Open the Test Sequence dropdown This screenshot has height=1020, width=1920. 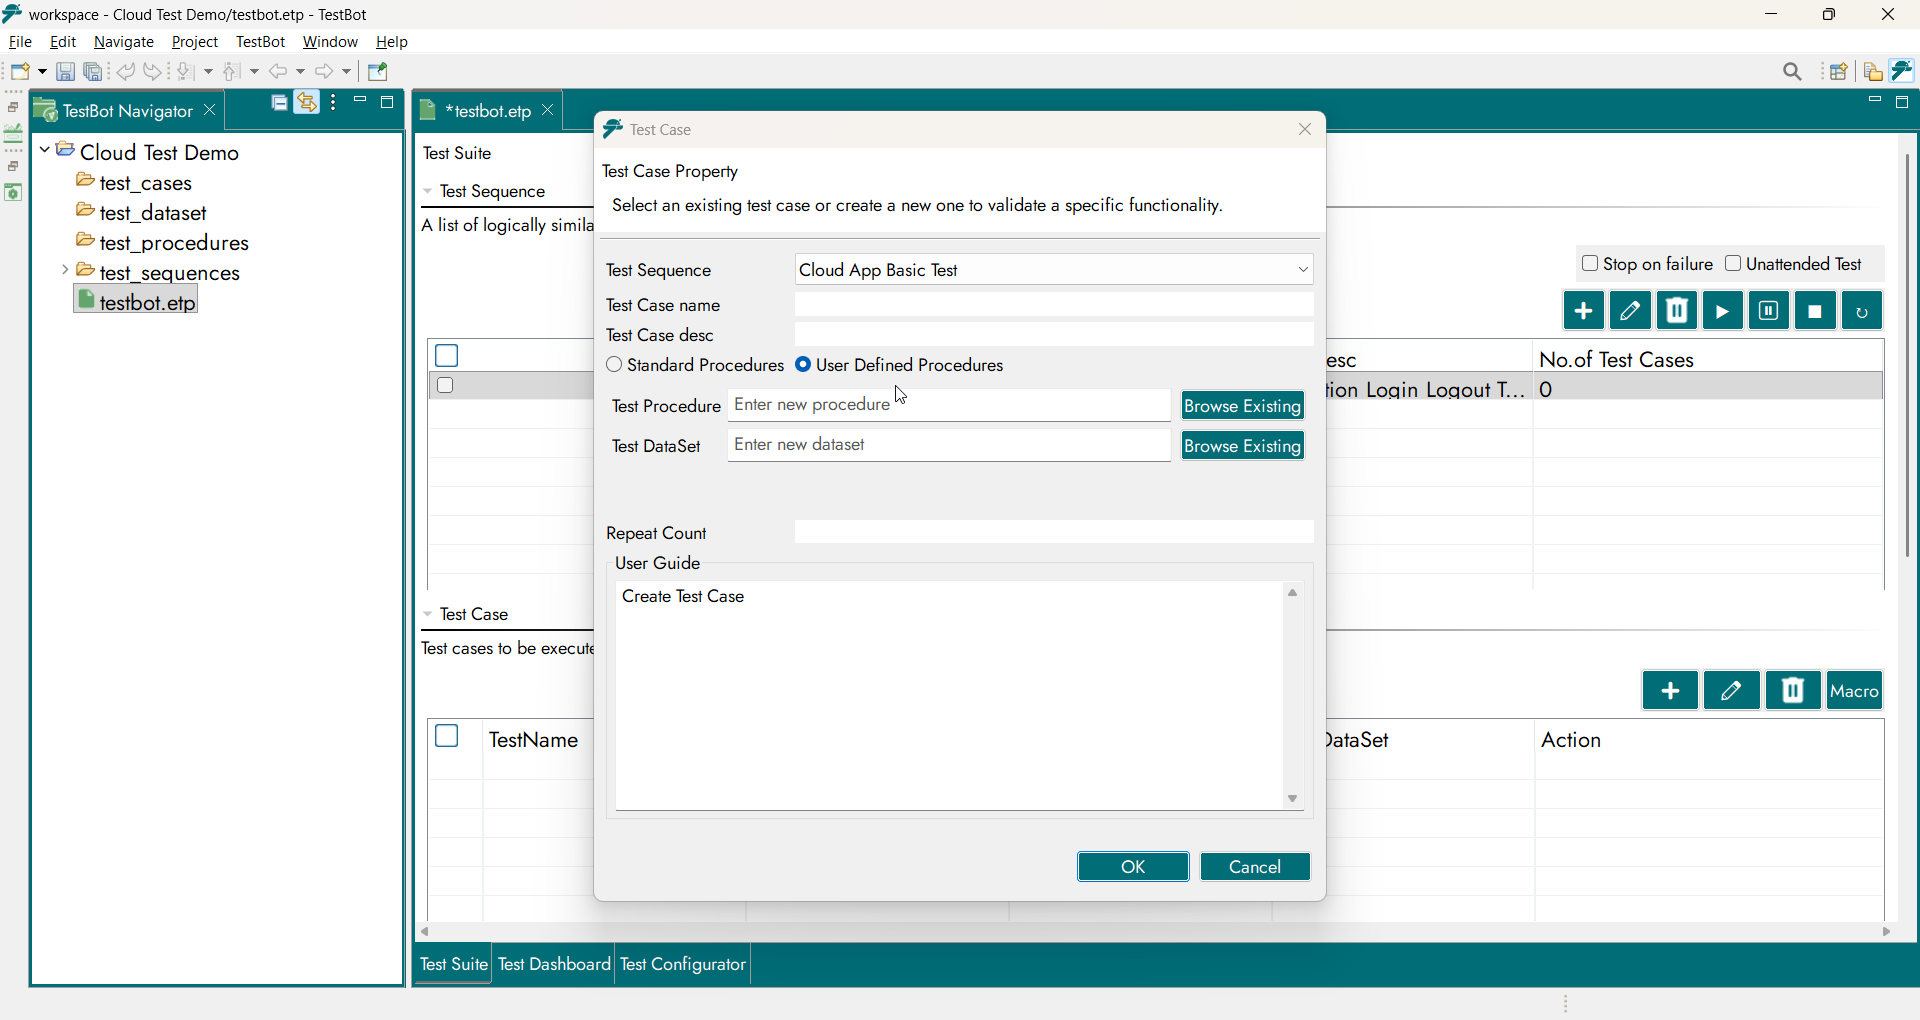[x=1302, y=270]
